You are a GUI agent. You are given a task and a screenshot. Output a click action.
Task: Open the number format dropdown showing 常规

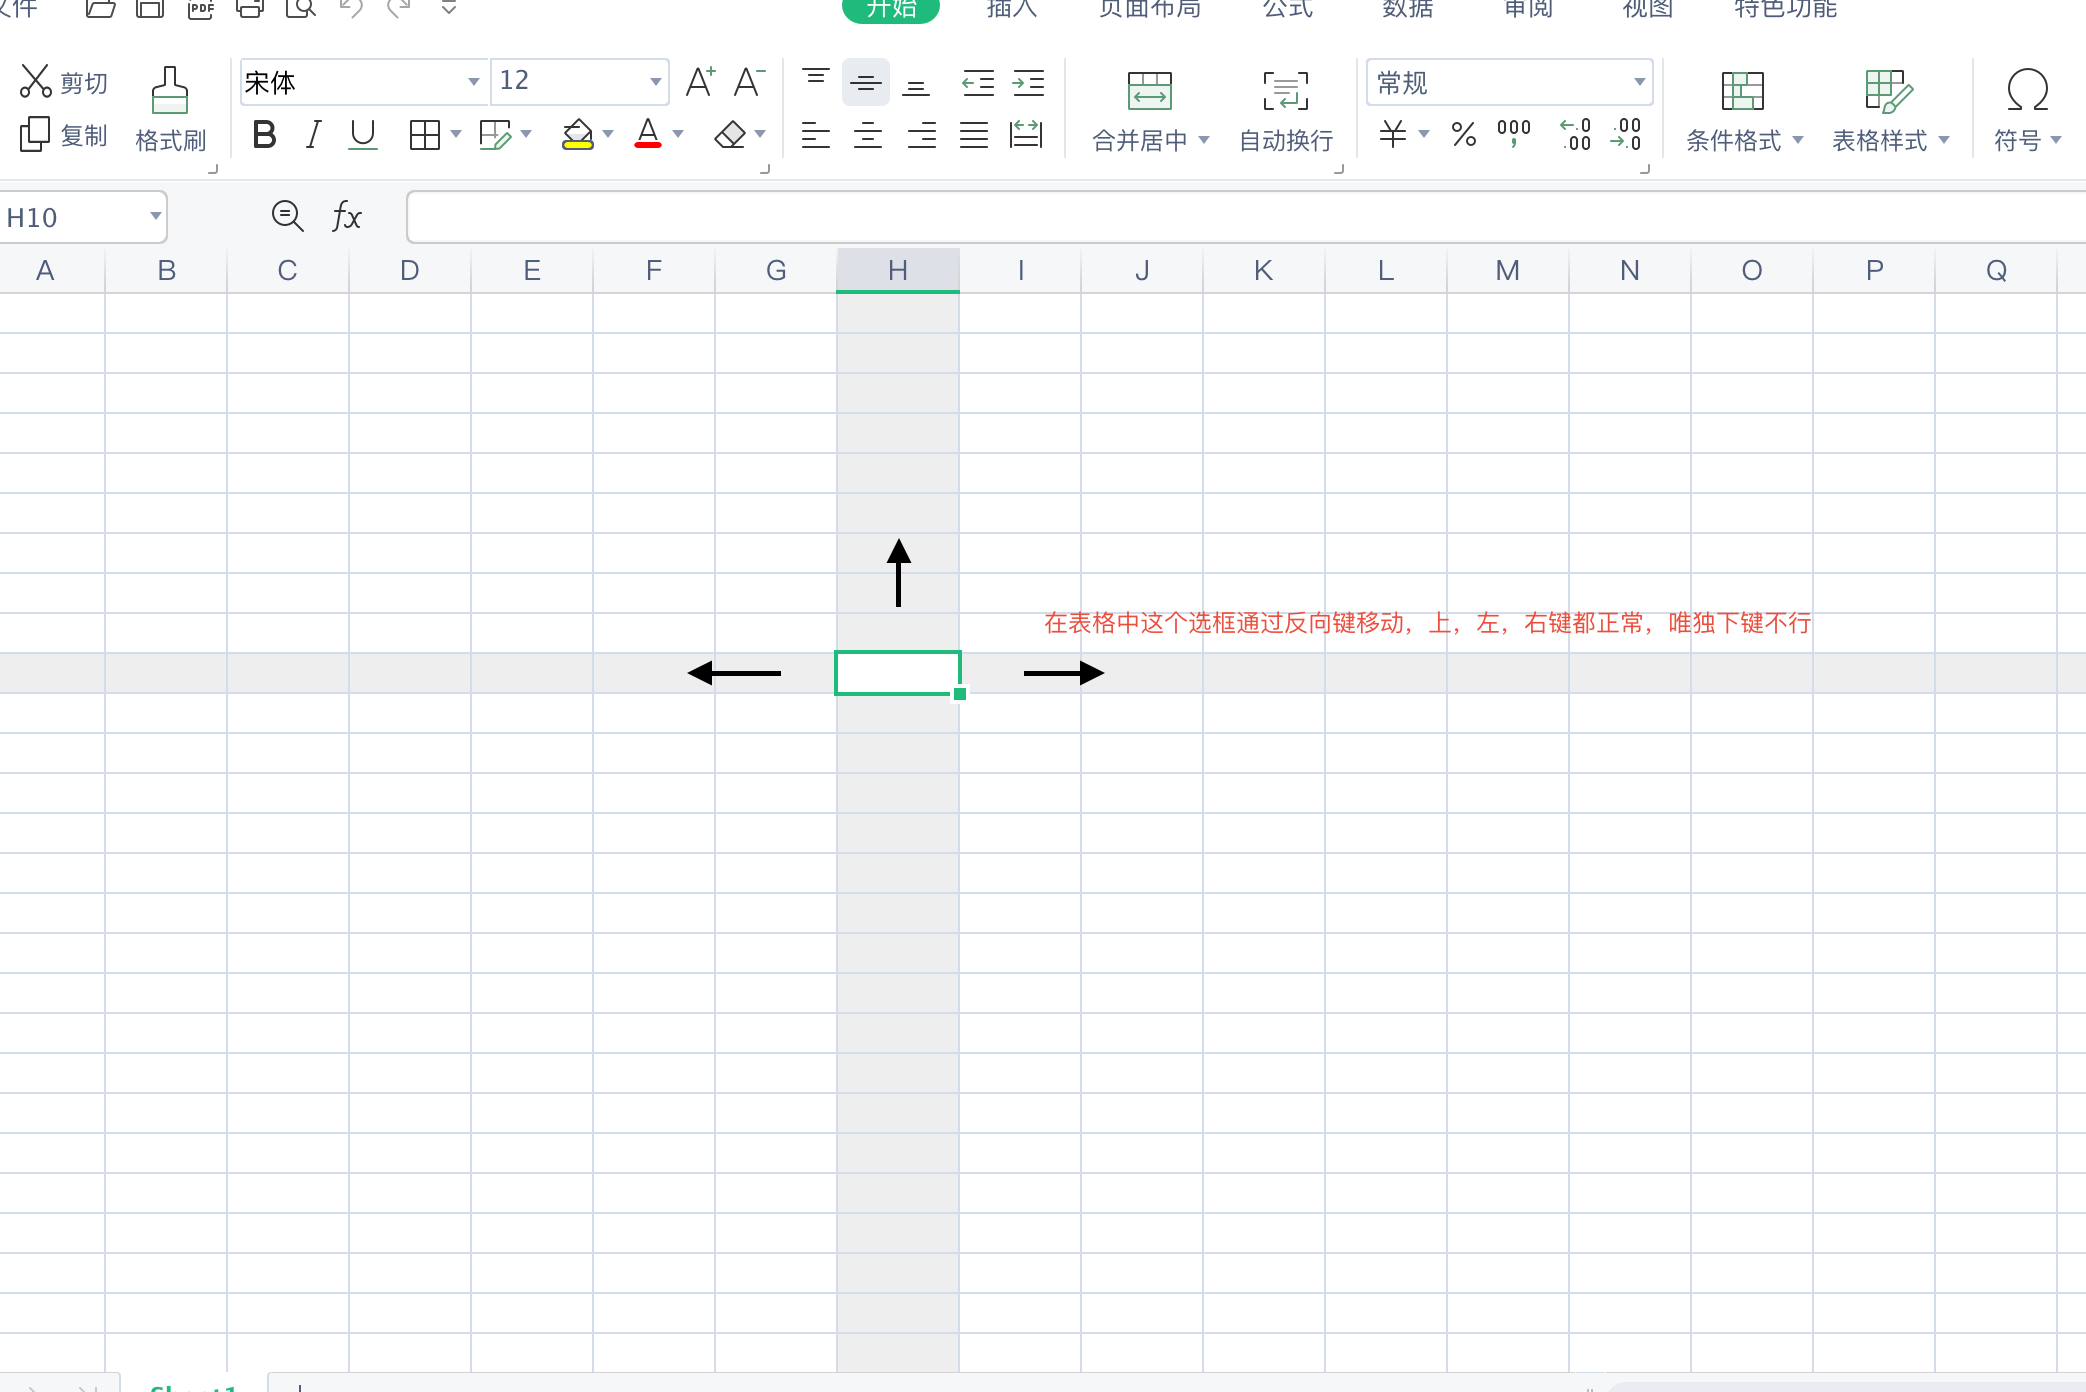1639,82
